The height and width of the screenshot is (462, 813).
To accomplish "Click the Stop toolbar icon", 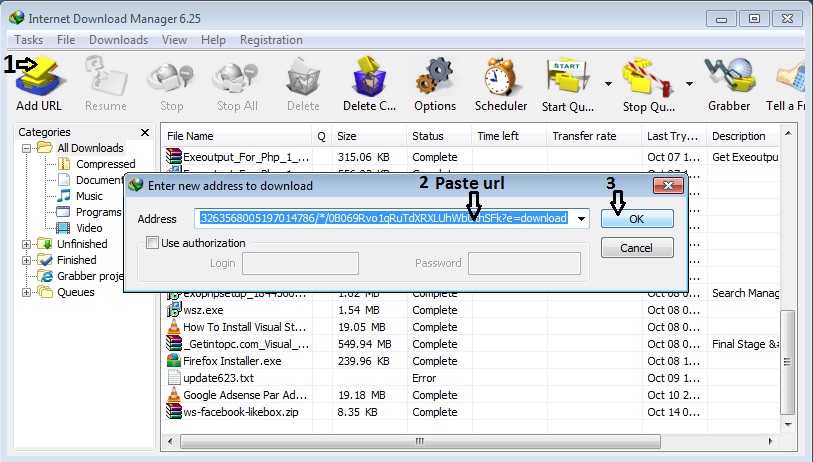I will [171, 78].
